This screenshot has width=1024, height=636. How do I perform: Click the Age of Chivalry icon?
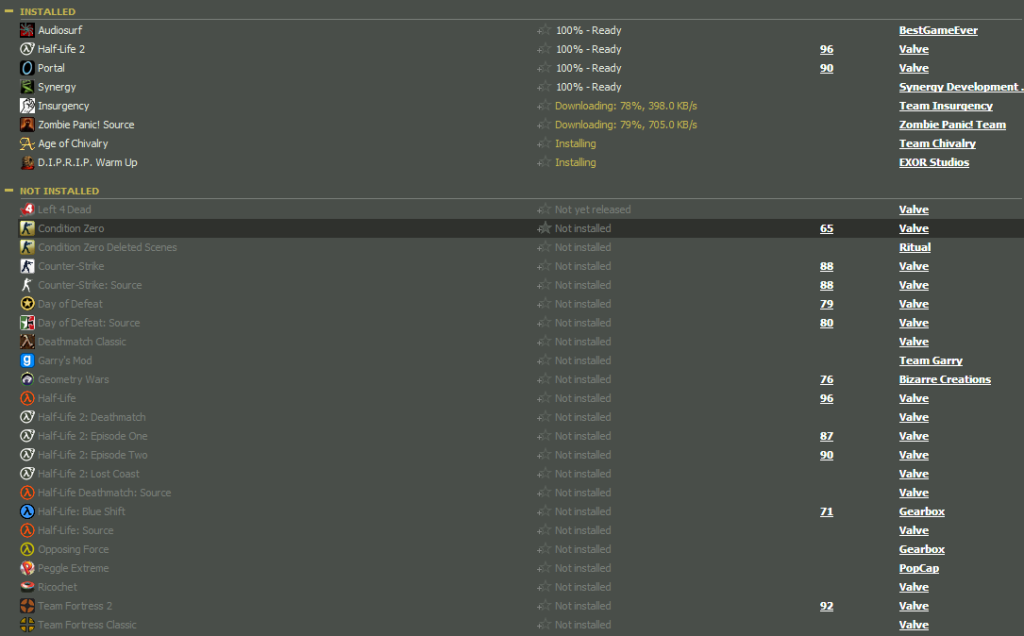pyautogui.click(x=27, y=144)
